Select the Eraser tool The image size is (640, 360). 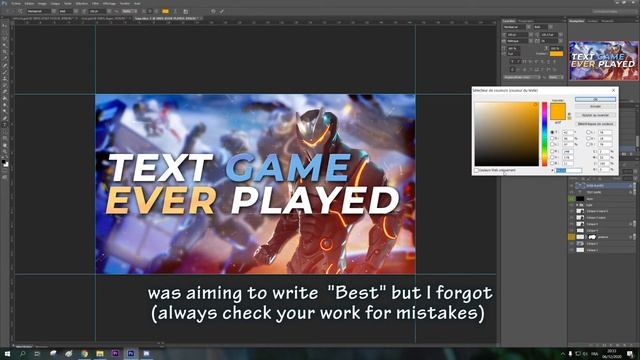(x=4, y=91)
